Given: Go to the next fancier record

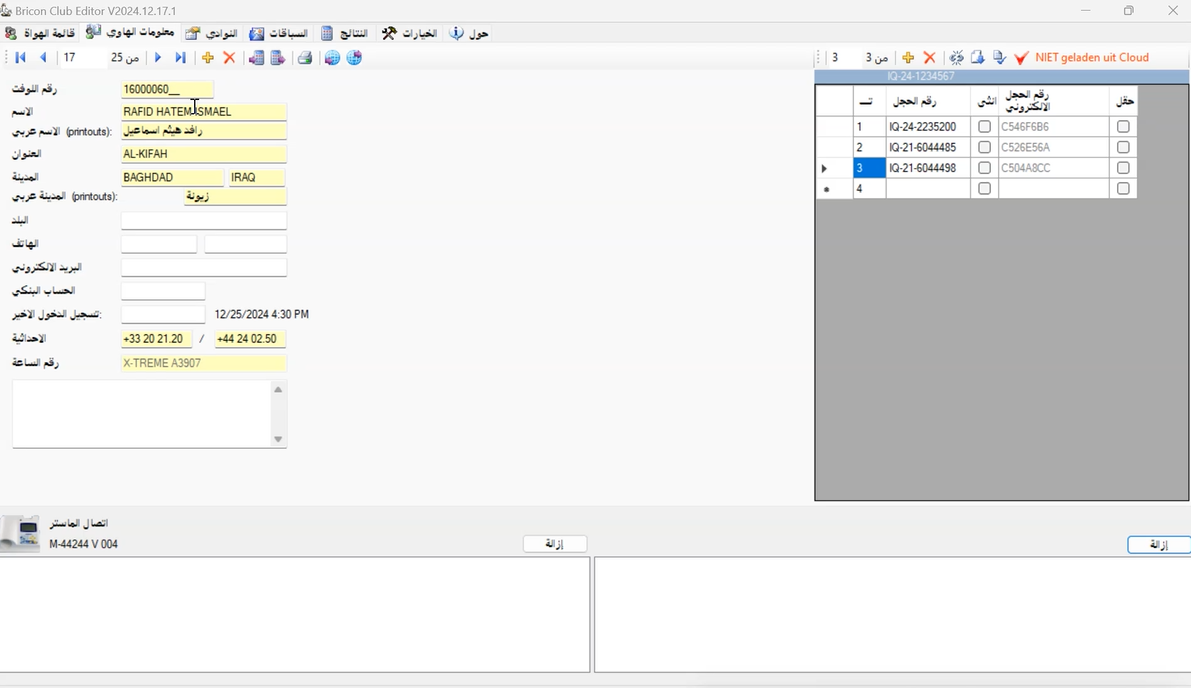Looking at the screenshot, I should click(x=158, y=58).
